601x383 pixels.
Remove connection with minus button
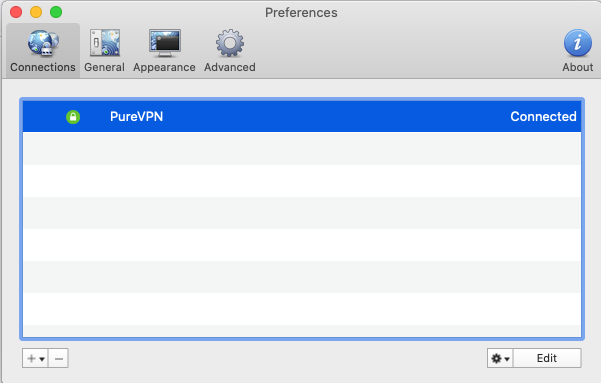coord(59,358)
